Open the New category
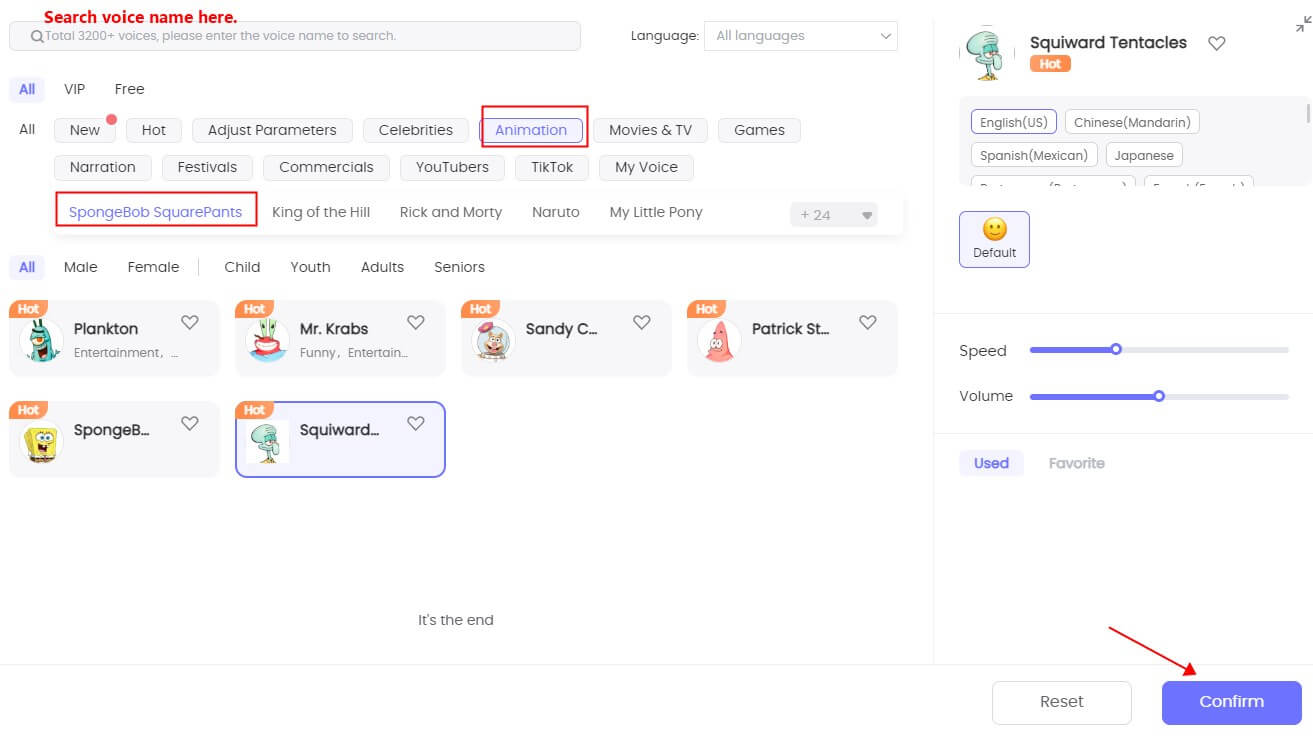 (85, 130)
